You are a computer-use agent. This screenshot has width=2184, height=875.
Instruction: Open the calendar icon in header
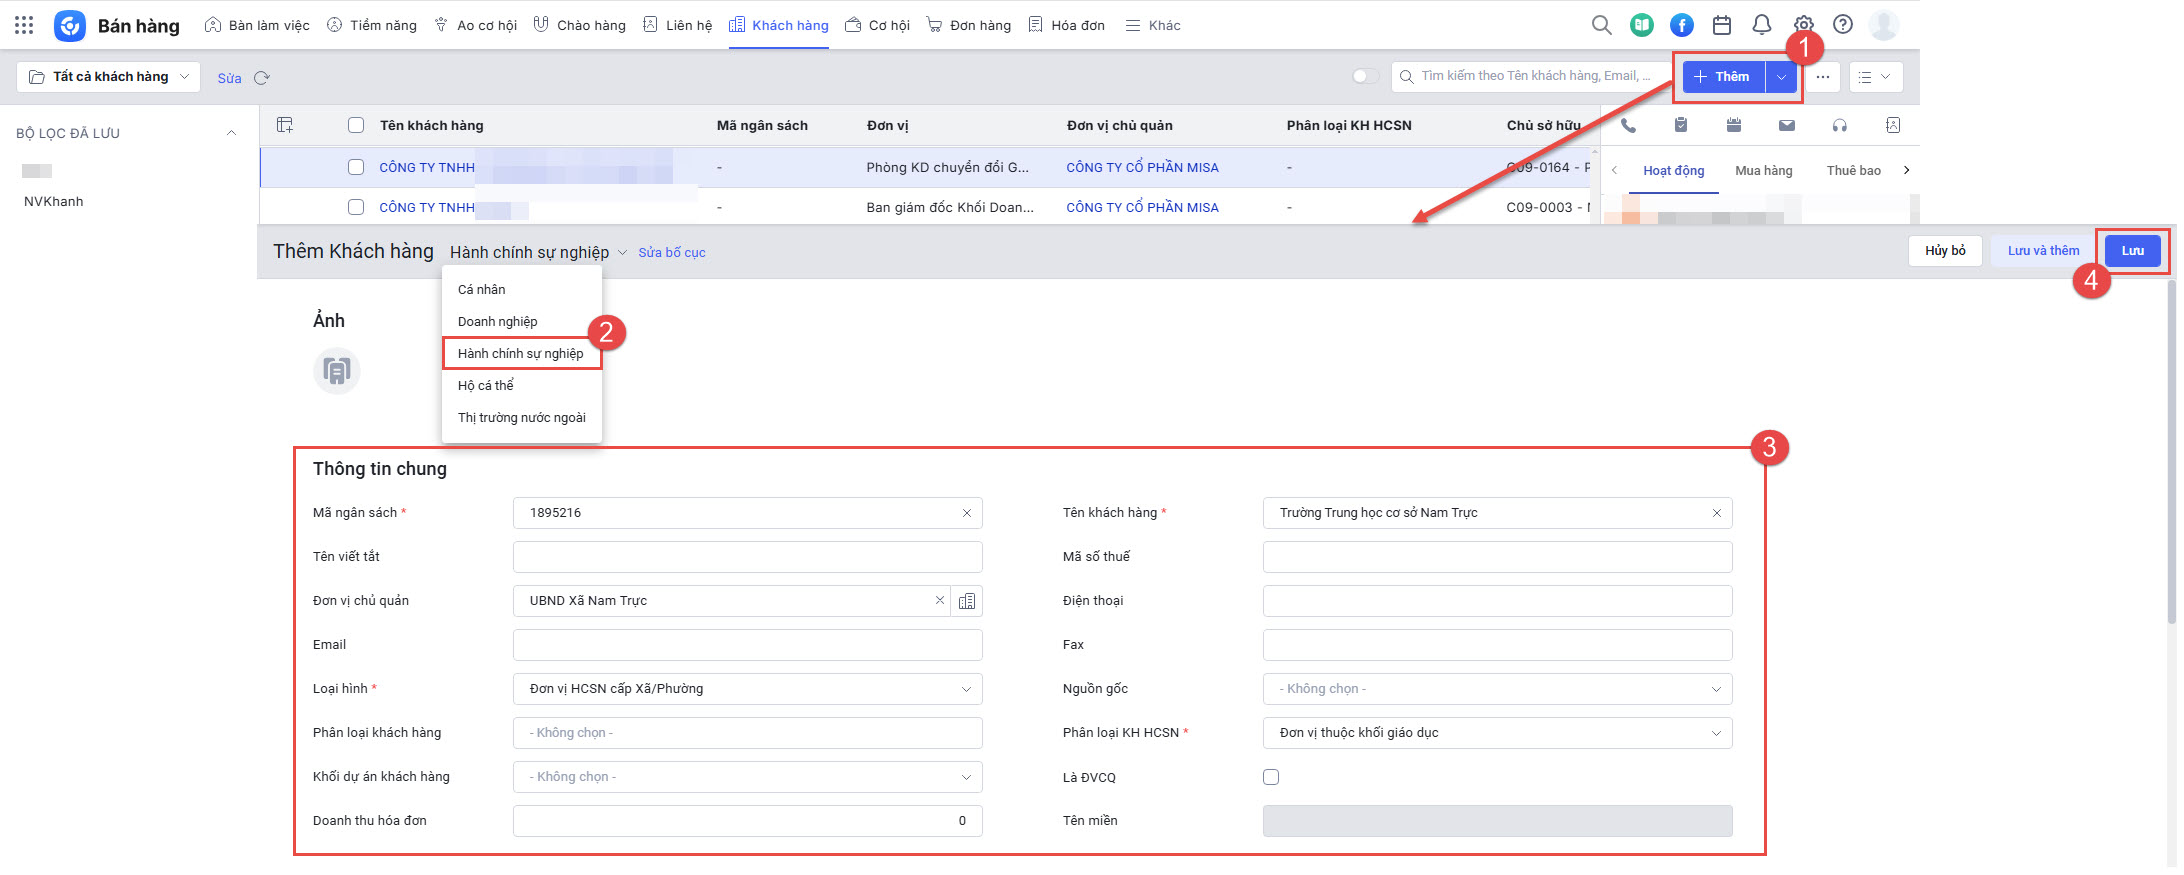click(x=1722, y=25)
